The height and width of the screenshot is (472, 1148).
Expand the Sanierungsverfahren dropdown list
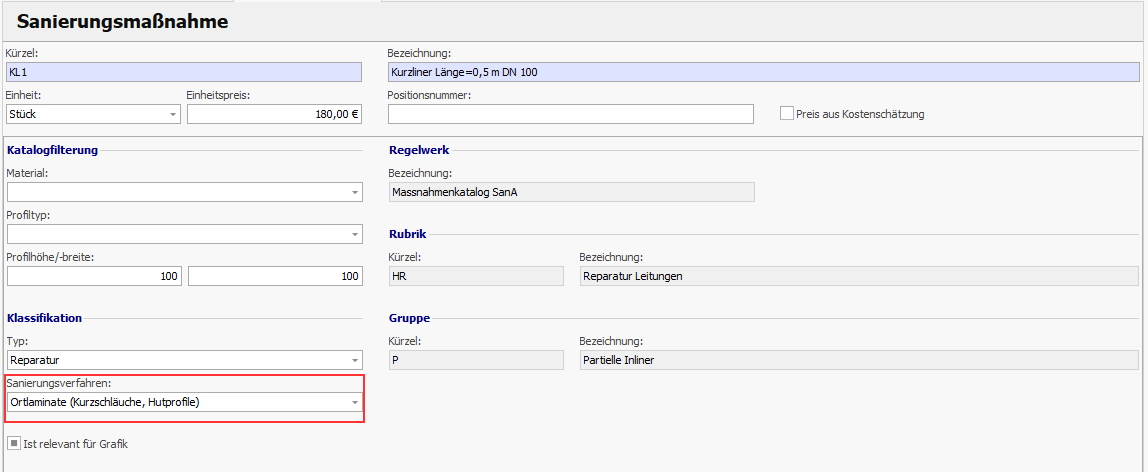pyautogui.click(x=355, y=402)
